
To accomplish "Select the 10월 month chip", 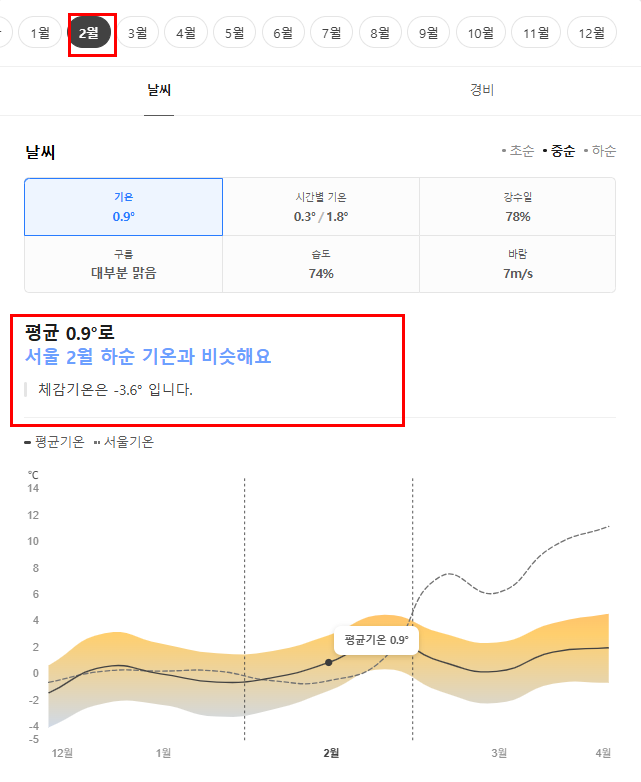I will [481, 33].
